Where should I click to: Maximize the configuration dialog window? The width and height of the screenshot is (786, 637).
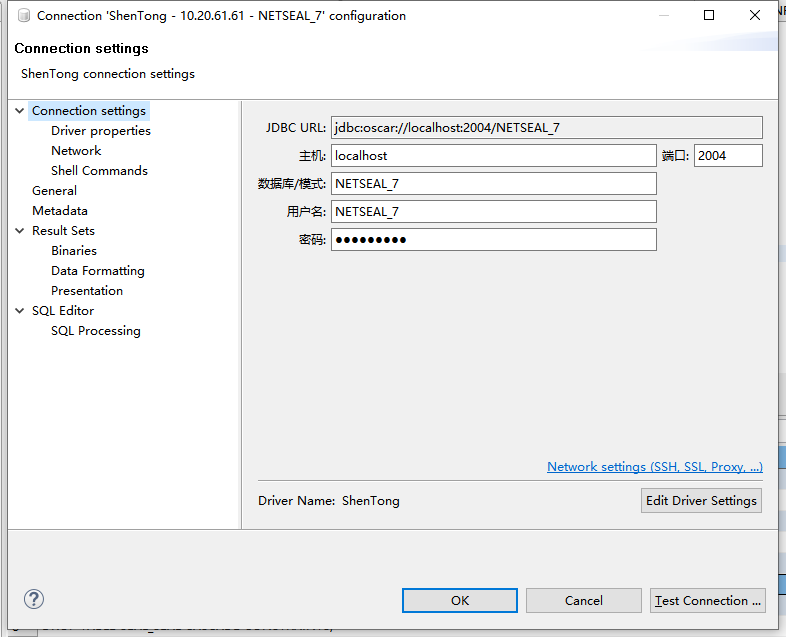[709, 16]
